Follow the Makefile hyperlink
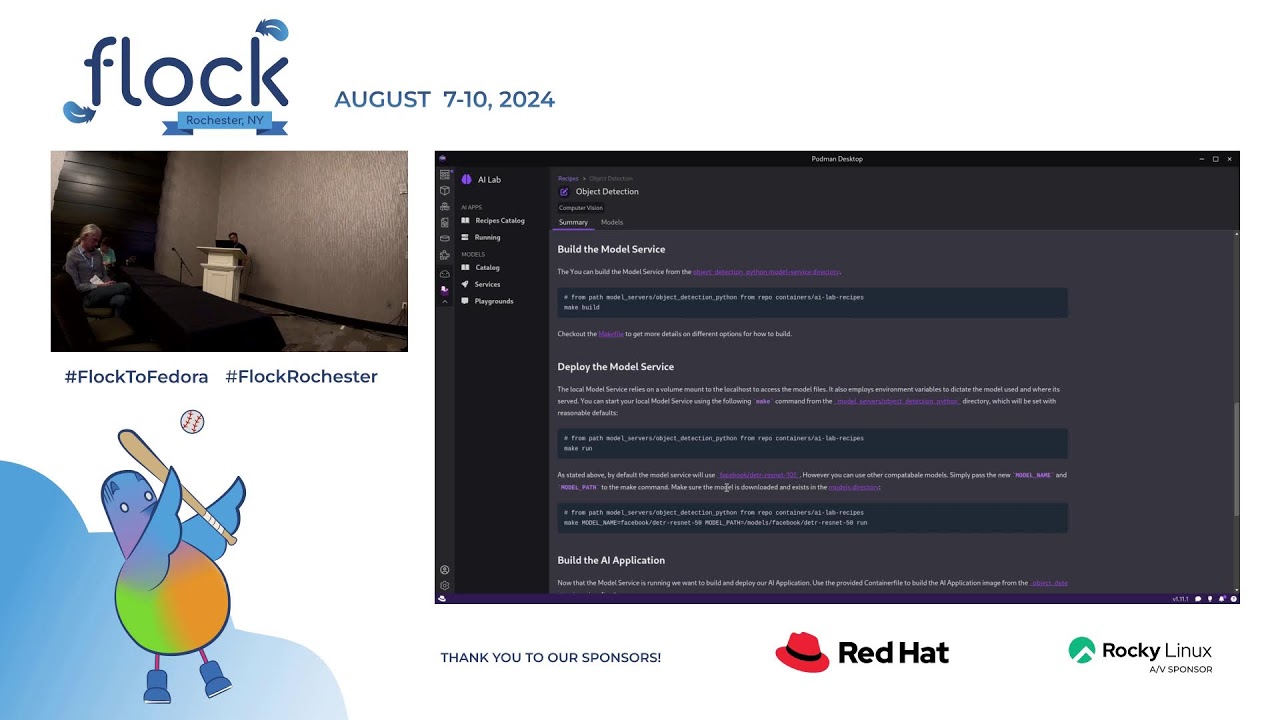This screenshot has height=720, width=1280. click(611, 334)
